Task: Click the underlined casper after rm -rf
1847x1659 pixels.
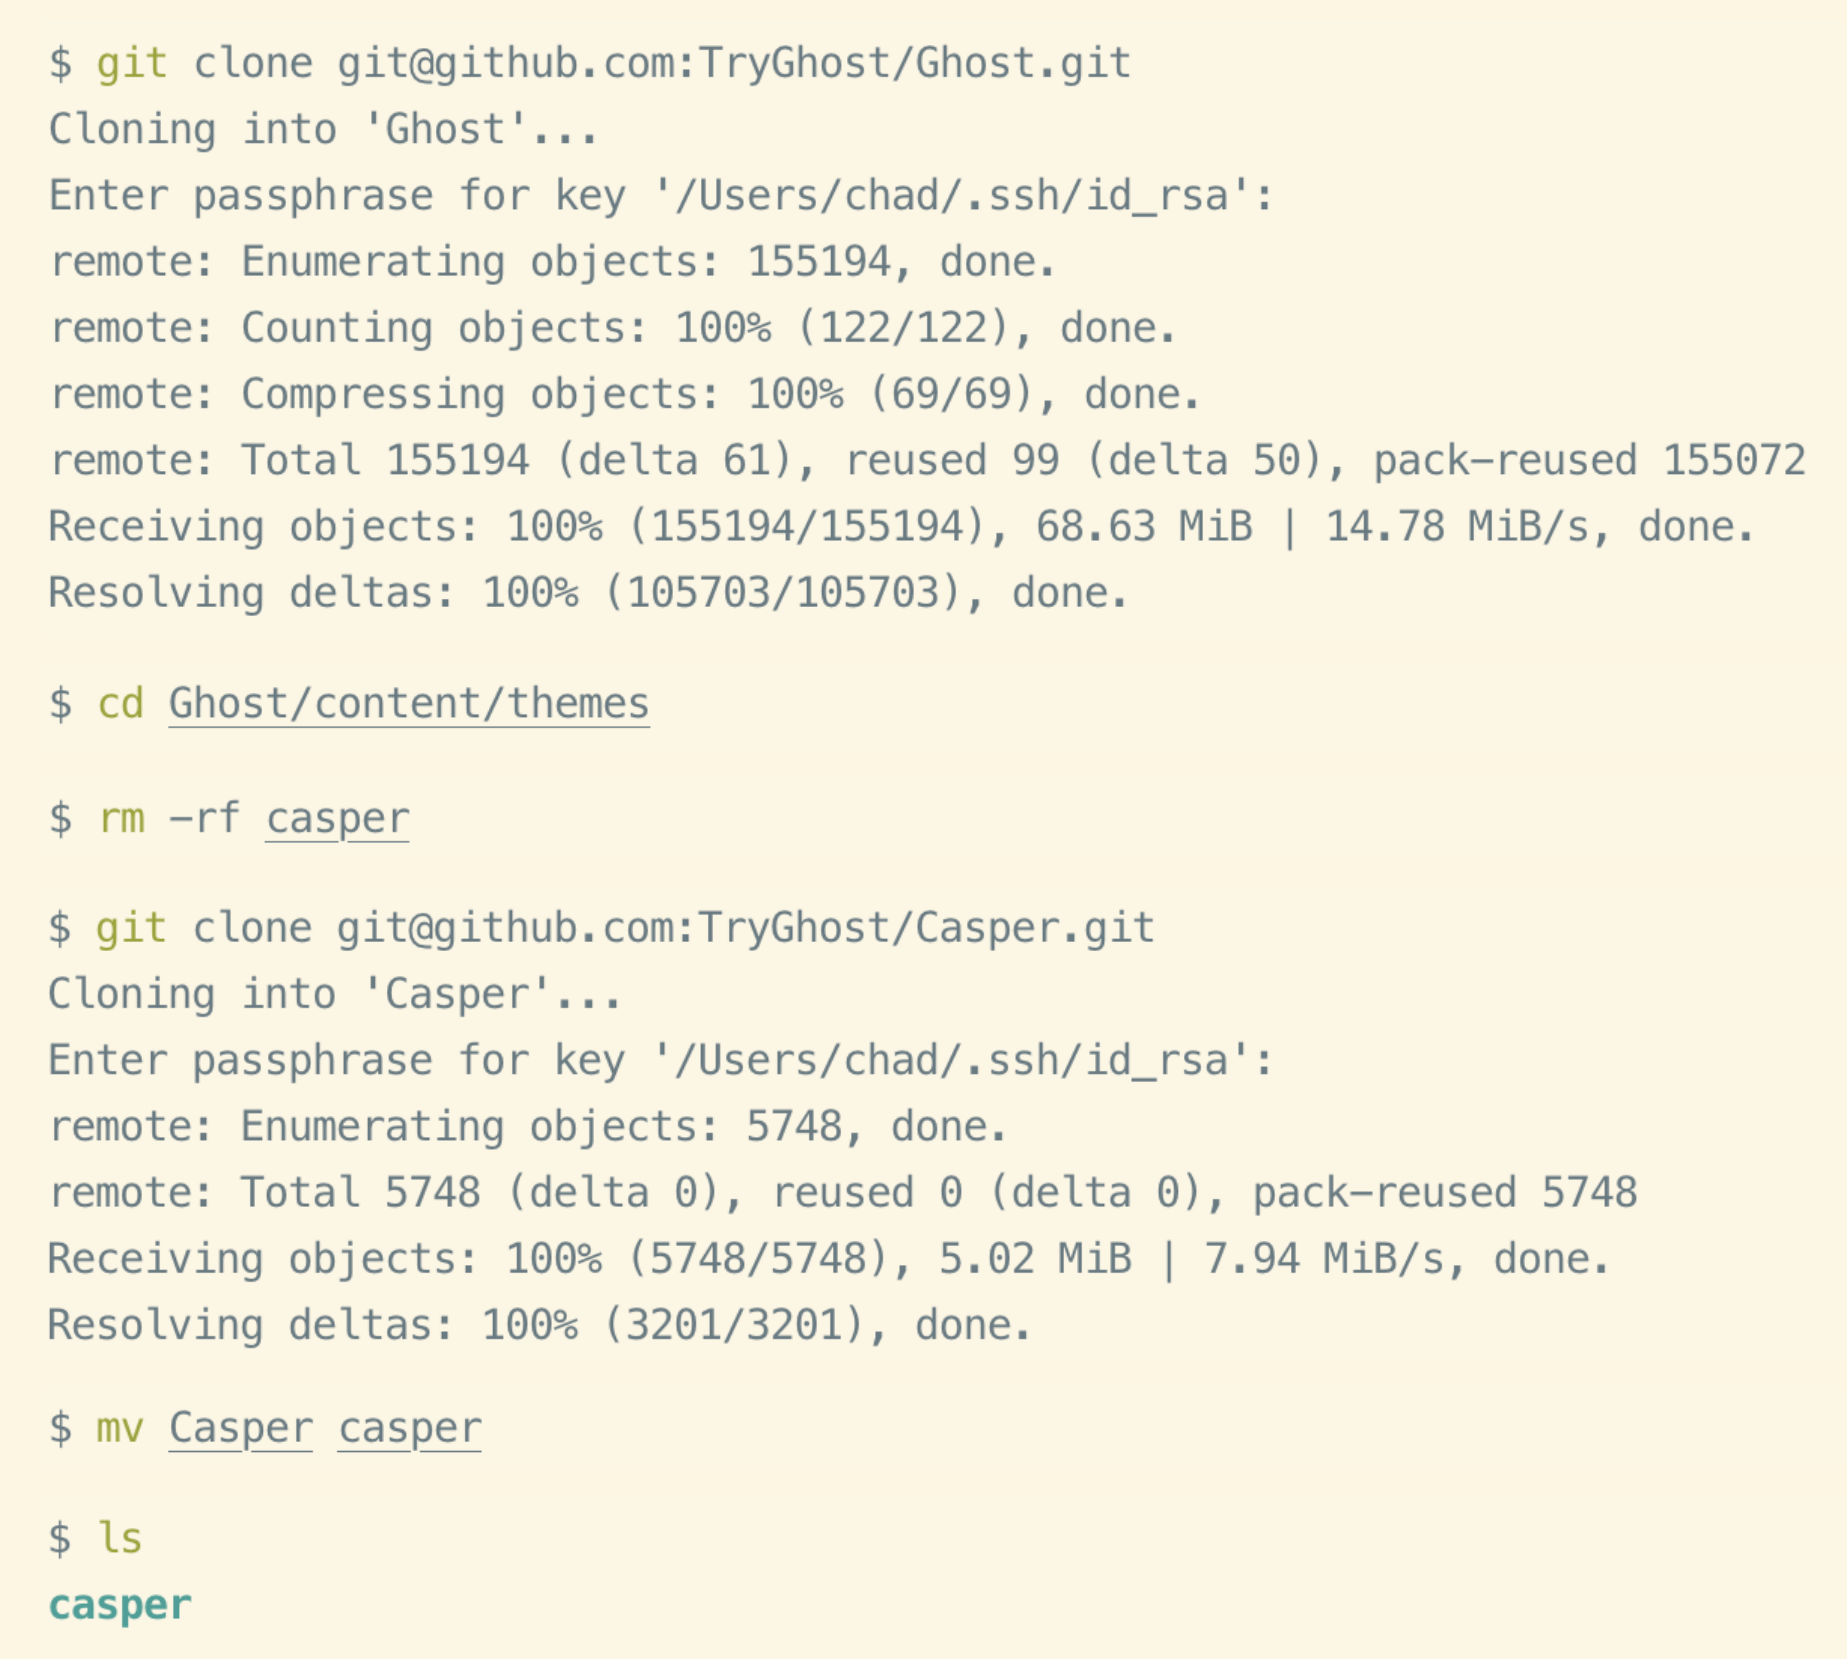Action: pyautogui.click(x=337, y=819)
